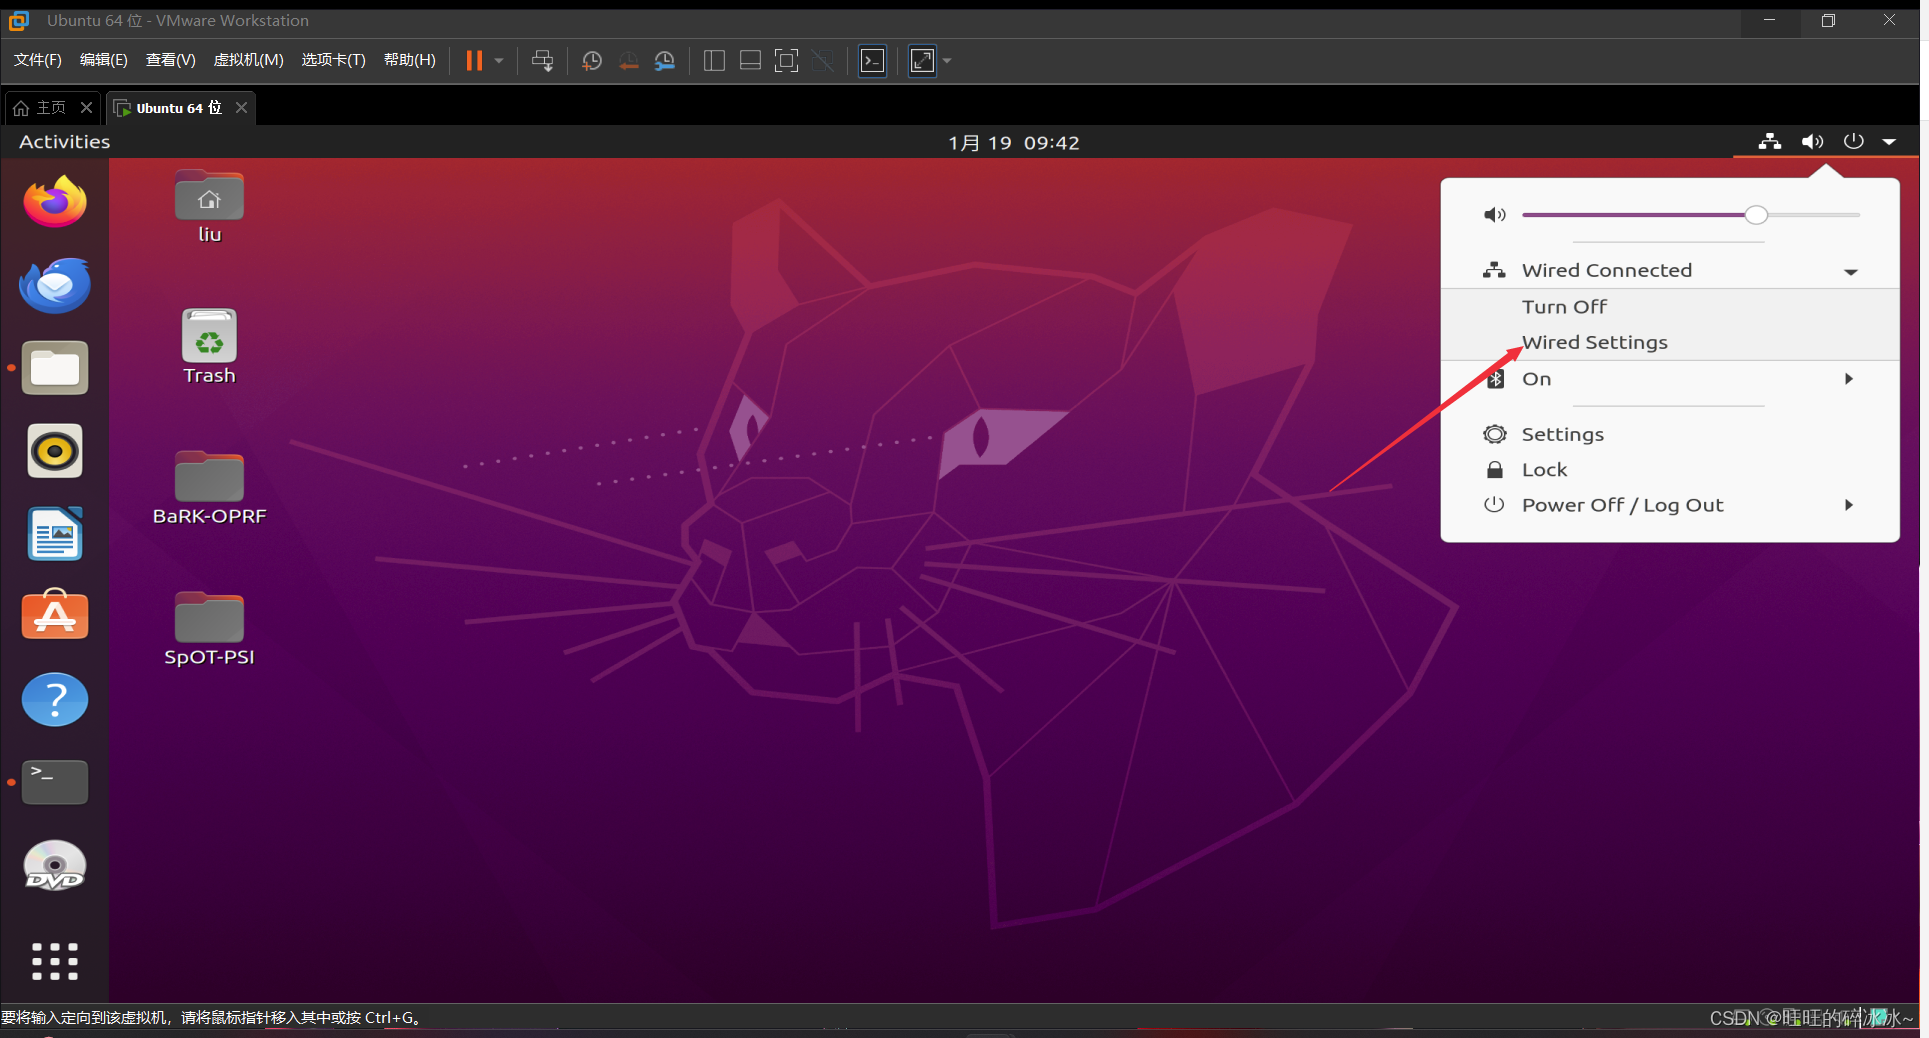Open the 帮助(H) menu
Viewport: 1929px width, 1038px height.
[x=410, y=60]
